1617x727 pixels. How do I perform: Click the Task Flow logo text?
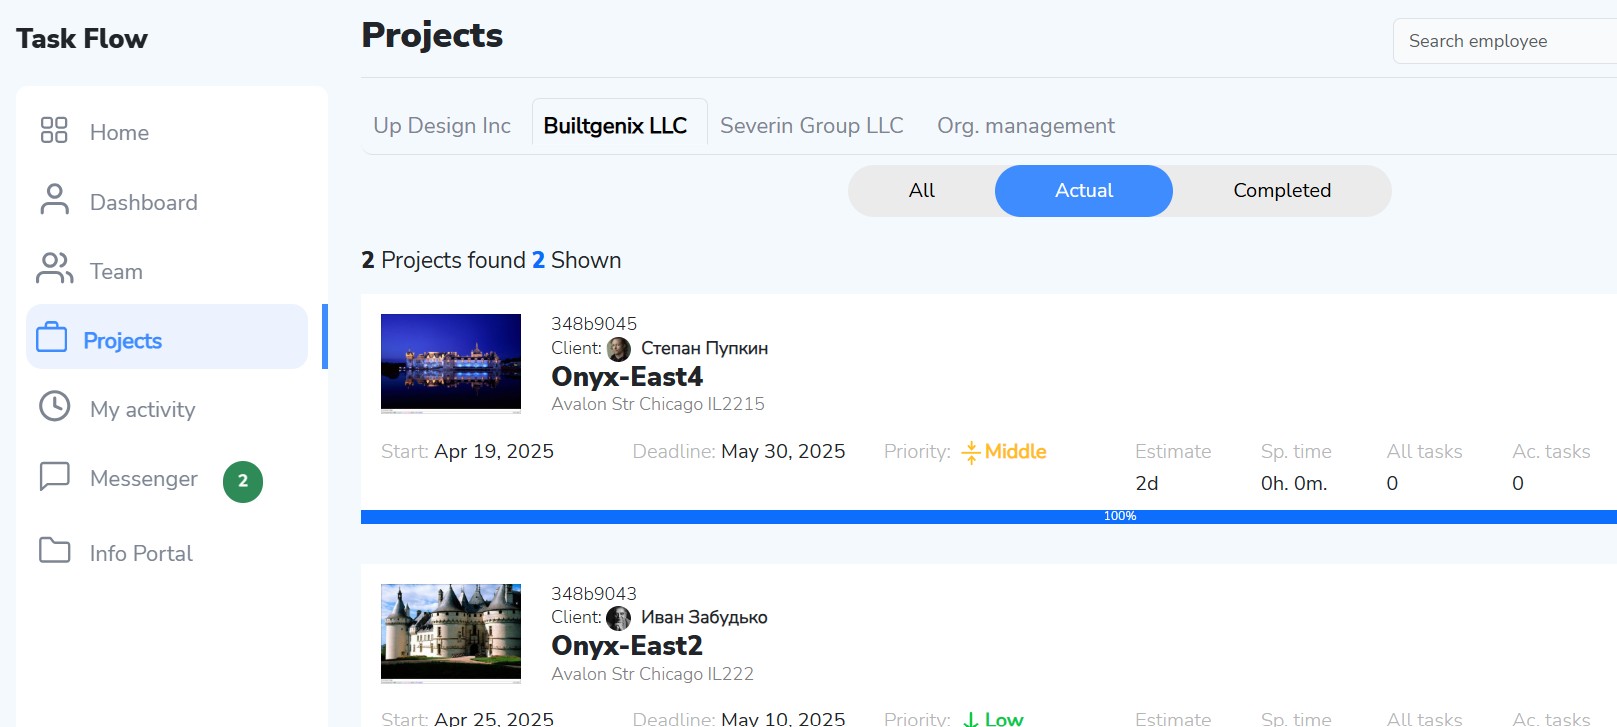point(82,39)
